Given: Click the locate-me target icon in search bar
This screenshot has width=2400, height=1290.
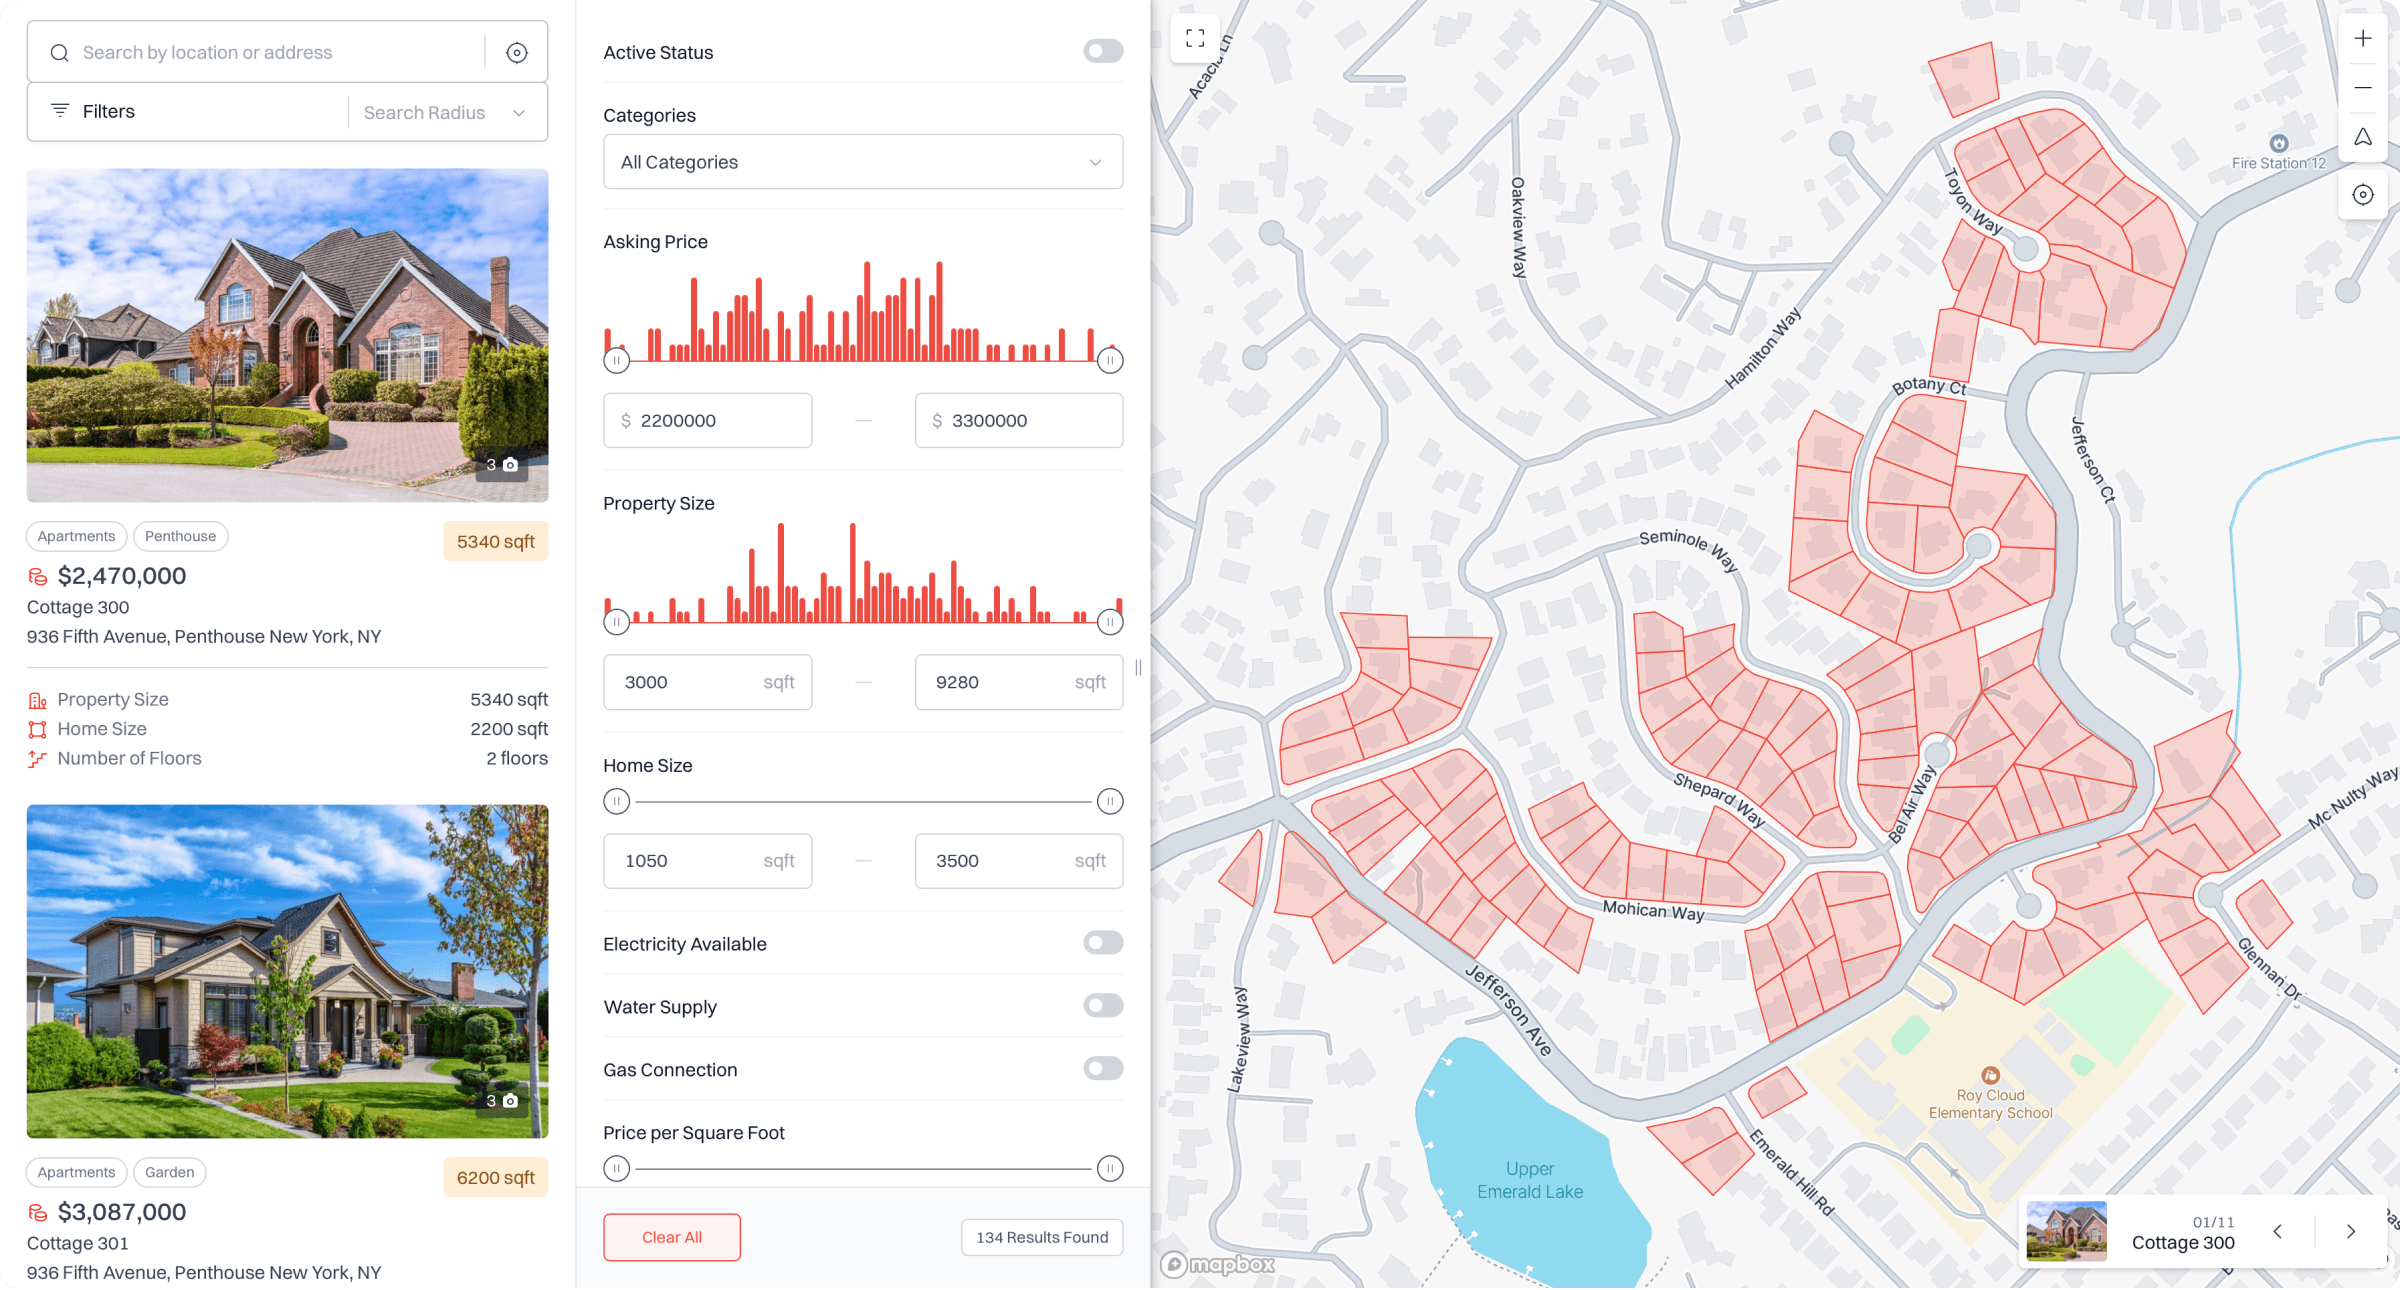Looking at the screenshot, I should pos(516,52).
